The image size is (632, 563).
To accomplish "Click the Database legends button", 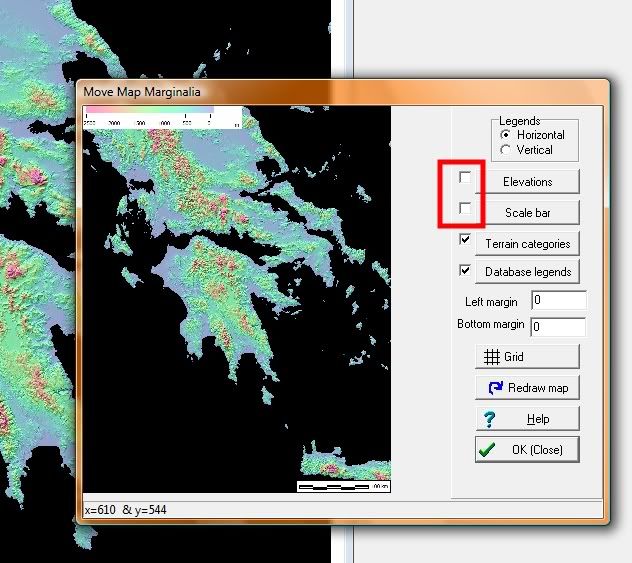I will pos(527,272).
